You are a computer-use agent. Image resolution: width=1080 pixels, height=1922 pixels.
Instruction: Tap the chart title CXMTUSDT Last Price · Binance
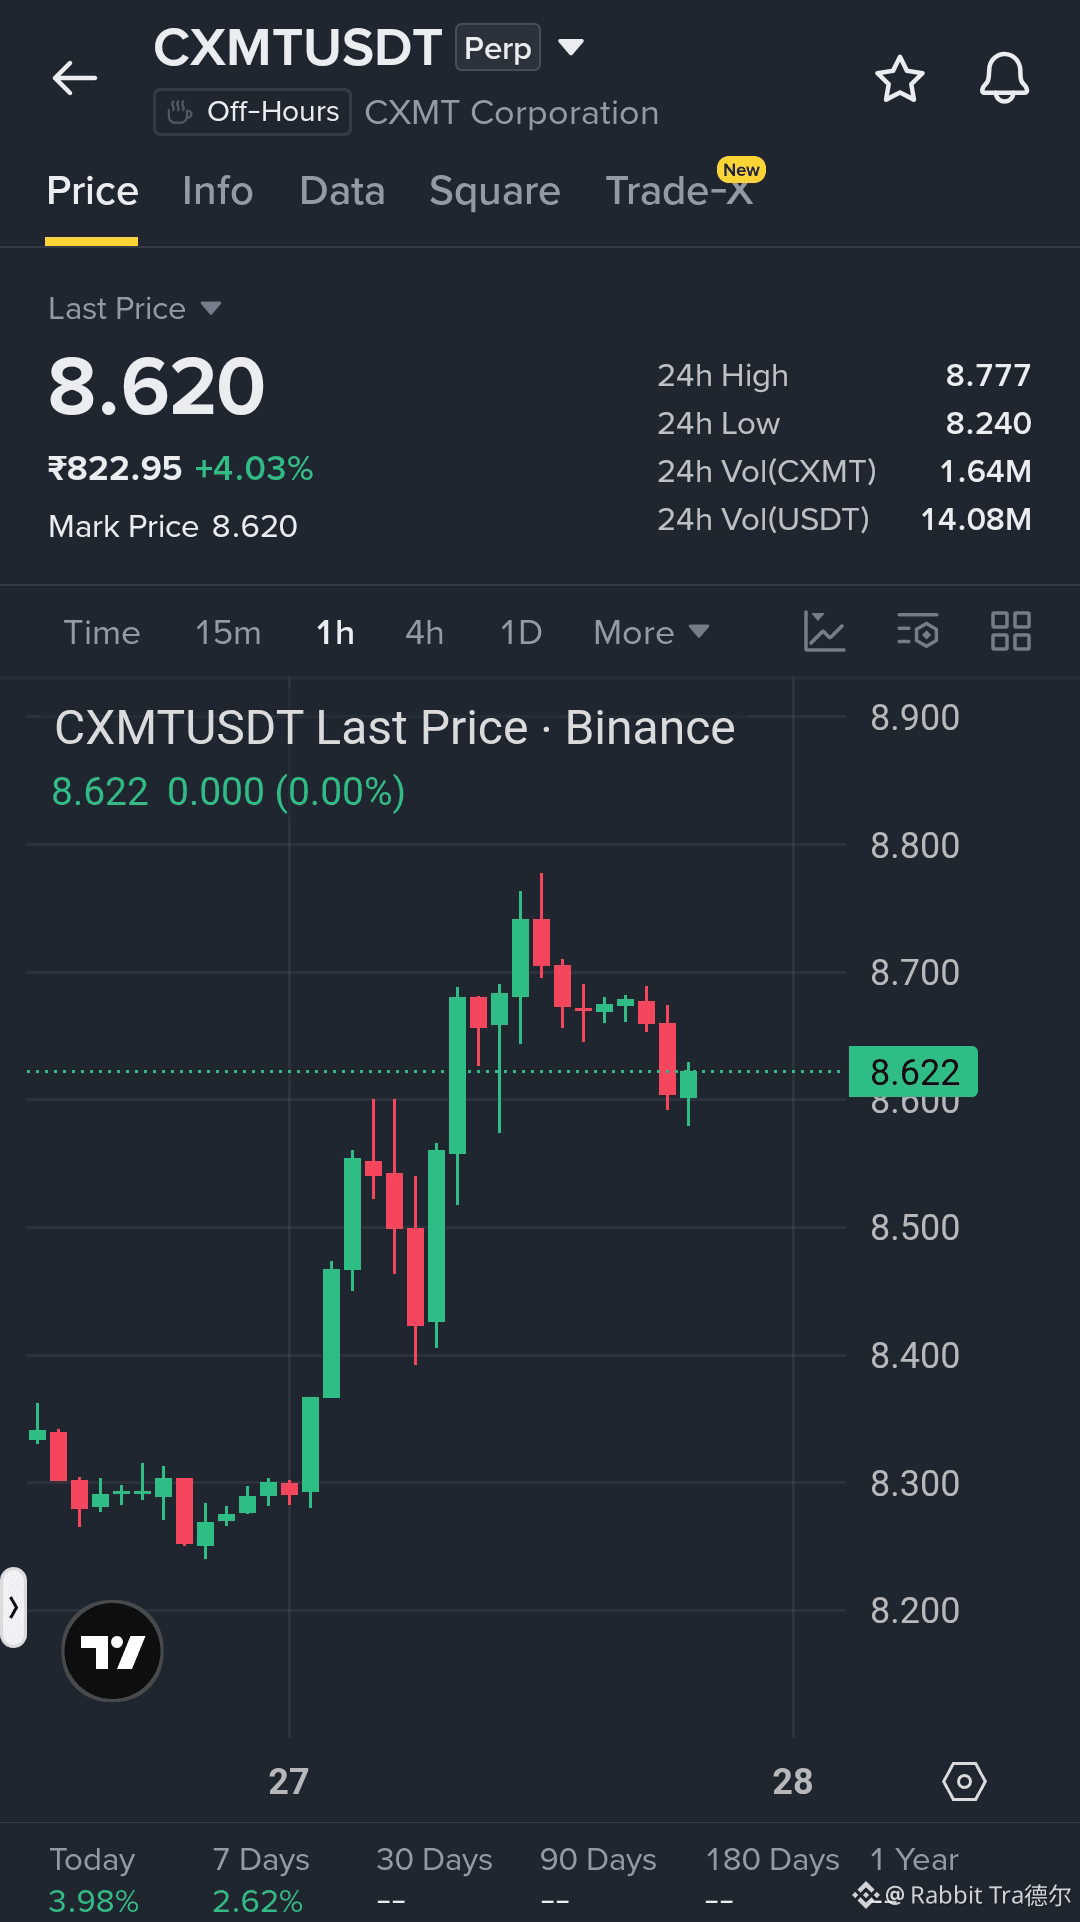pyautogui.click(x=395, y=728)
